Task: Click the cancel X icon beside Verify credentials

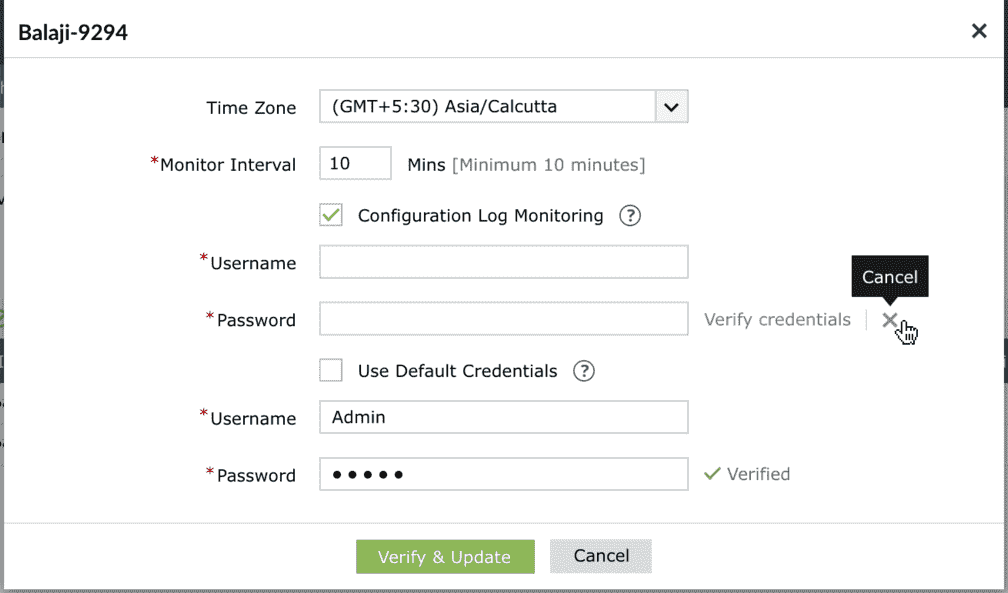Action: click(889, 320)
